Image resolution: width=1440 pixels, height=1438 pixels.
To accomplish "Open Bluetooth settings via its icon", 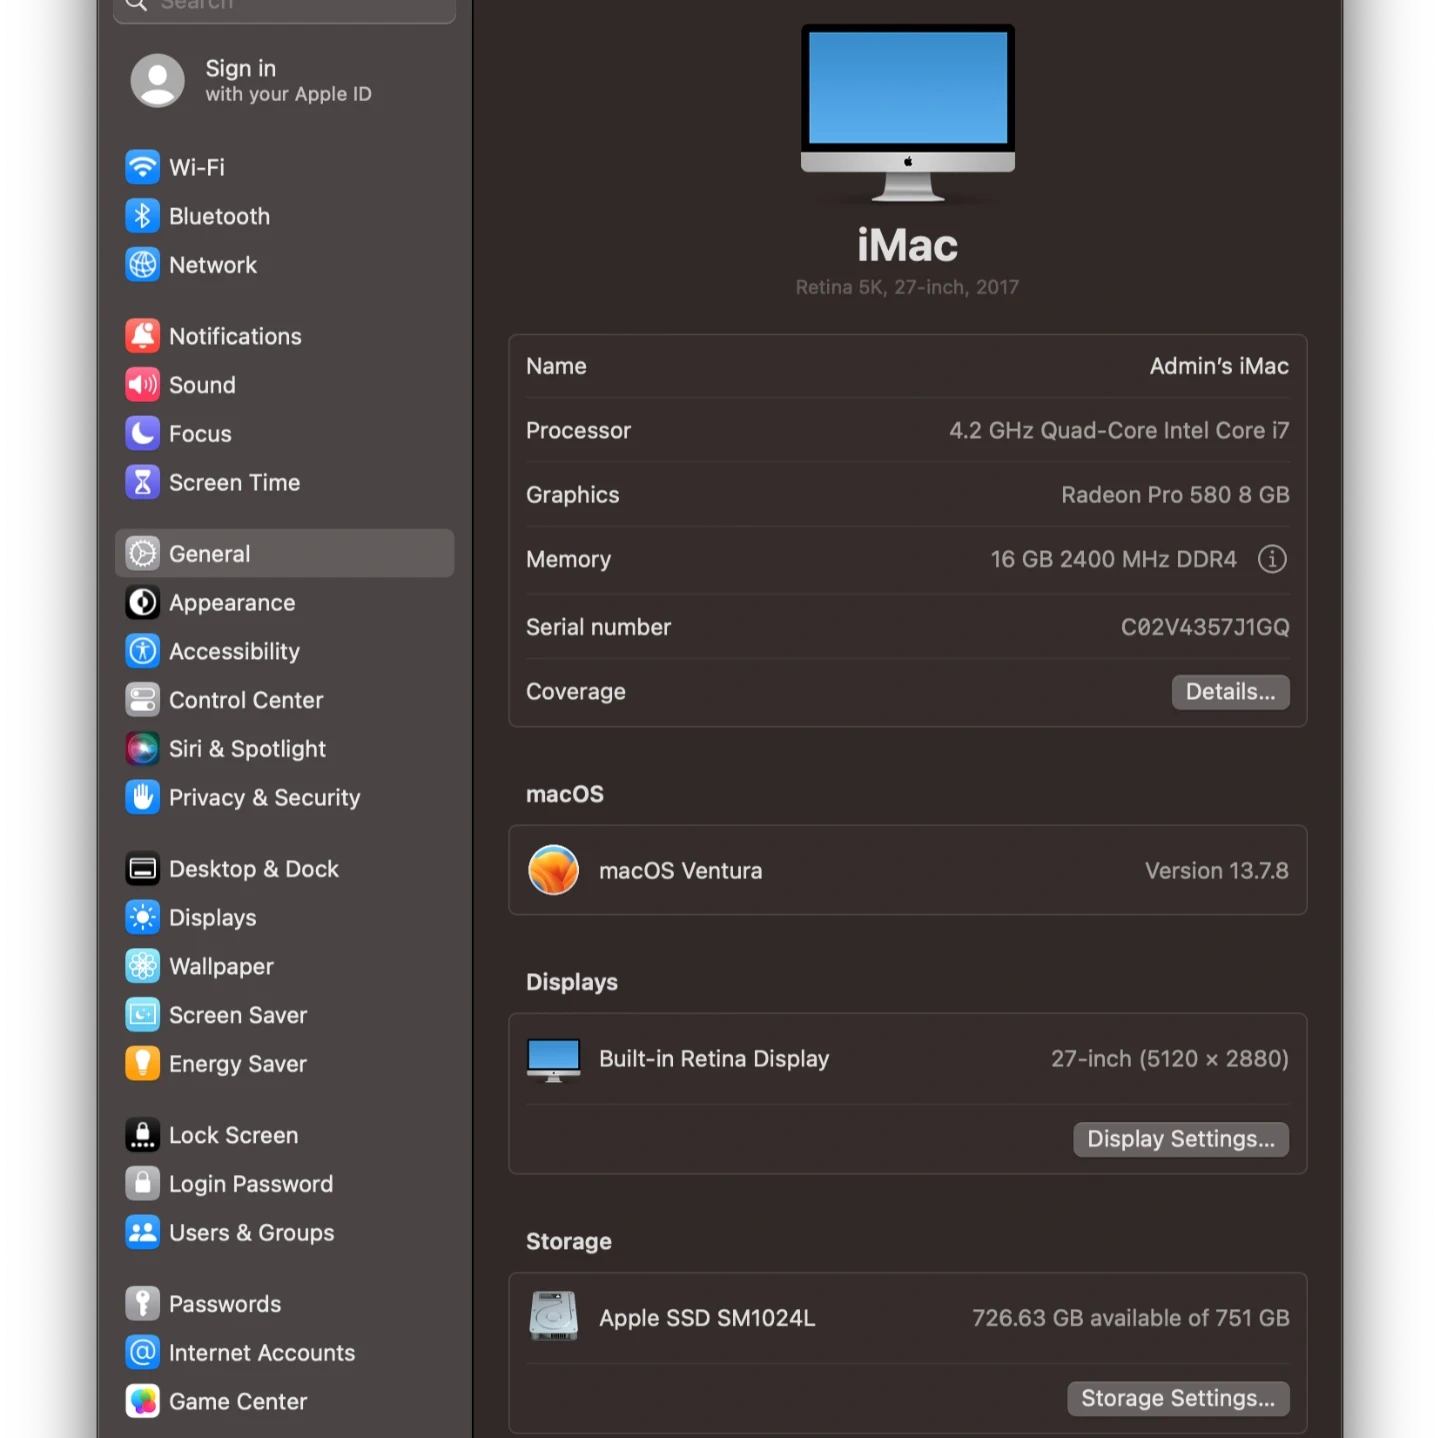I will tap(142, 216).
